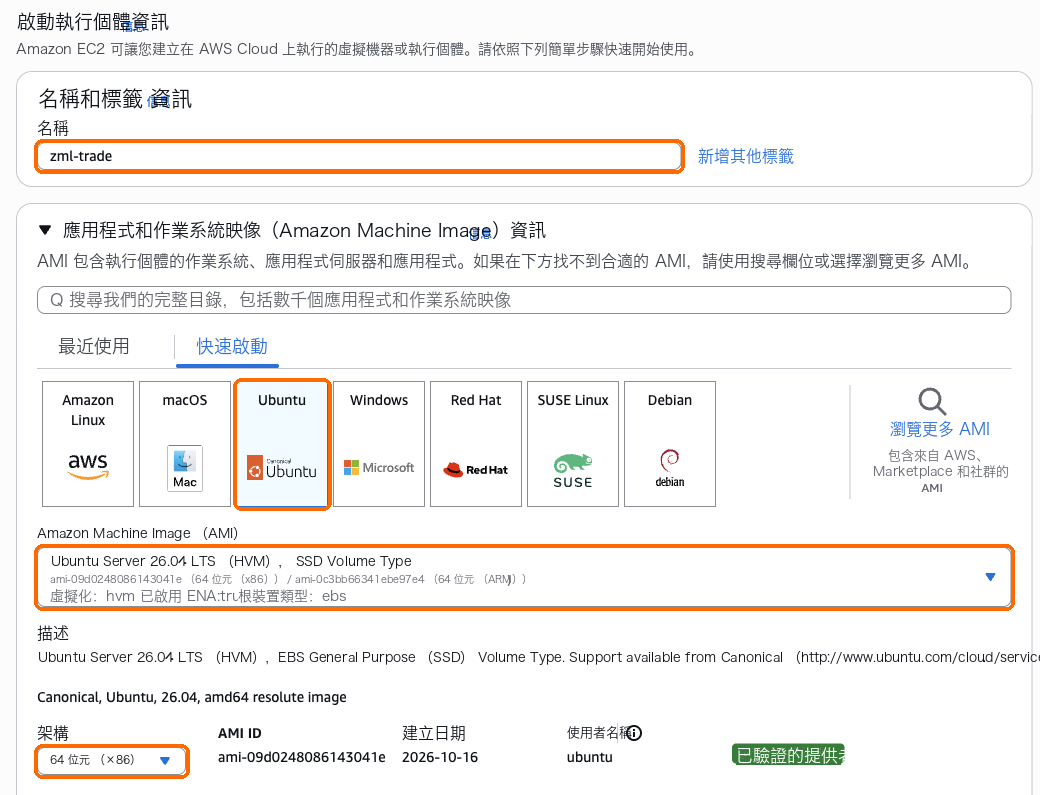This screenshot has width=1040, height=795.
Task: Click the AMI ID value ami-09d0248086143041e
Action: (x=301, y=757)
